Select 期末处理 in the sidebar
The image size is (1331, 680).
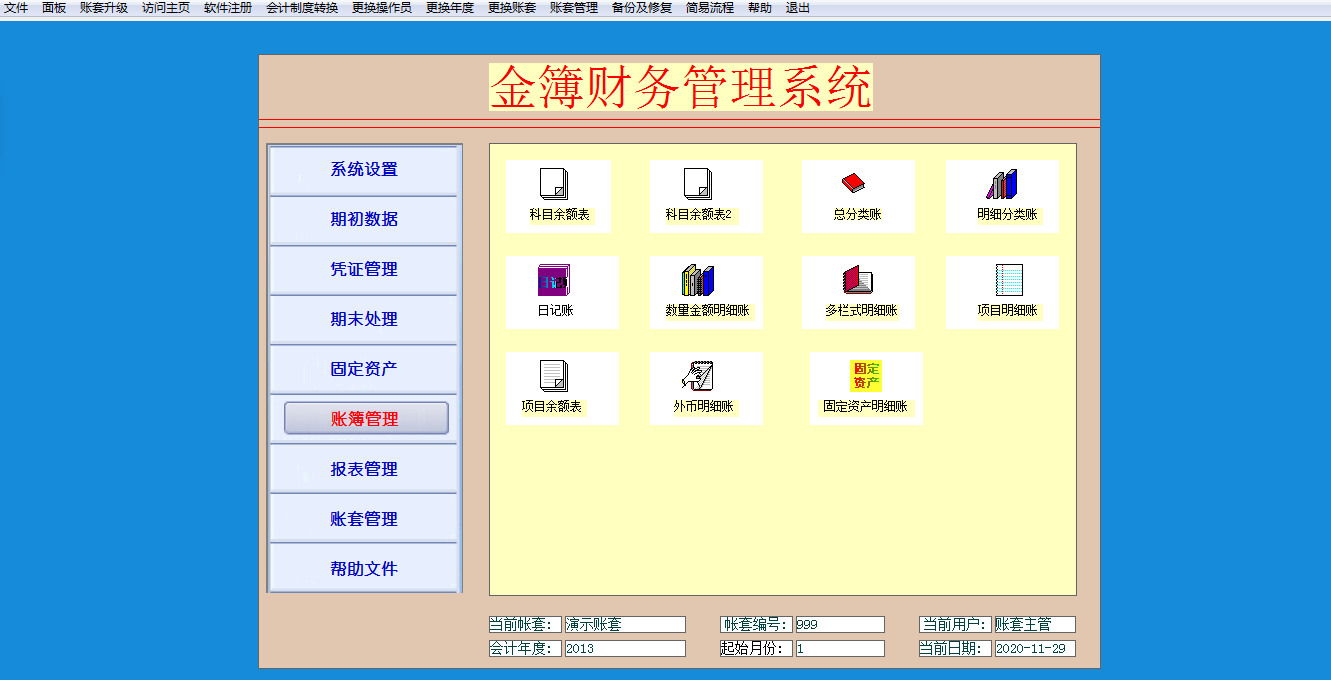tap(364, 320)
